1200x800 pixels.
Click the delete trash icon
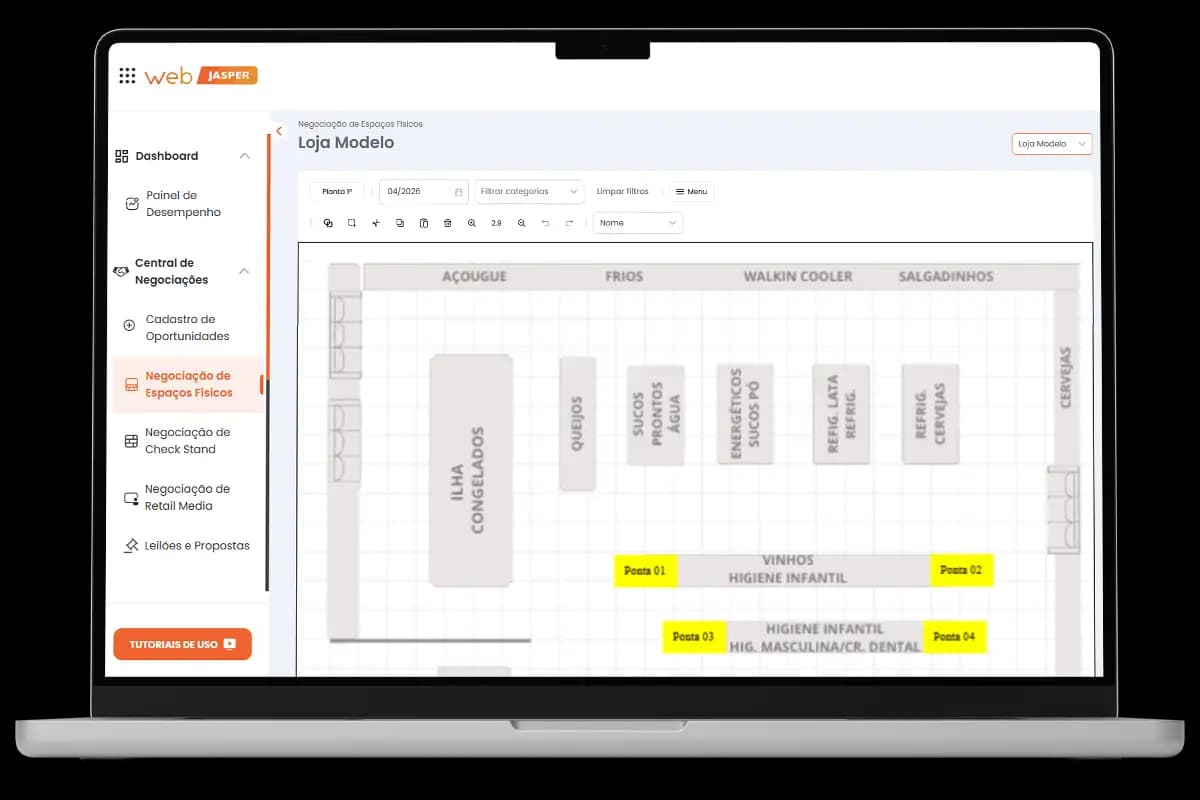tap(447, 223)
